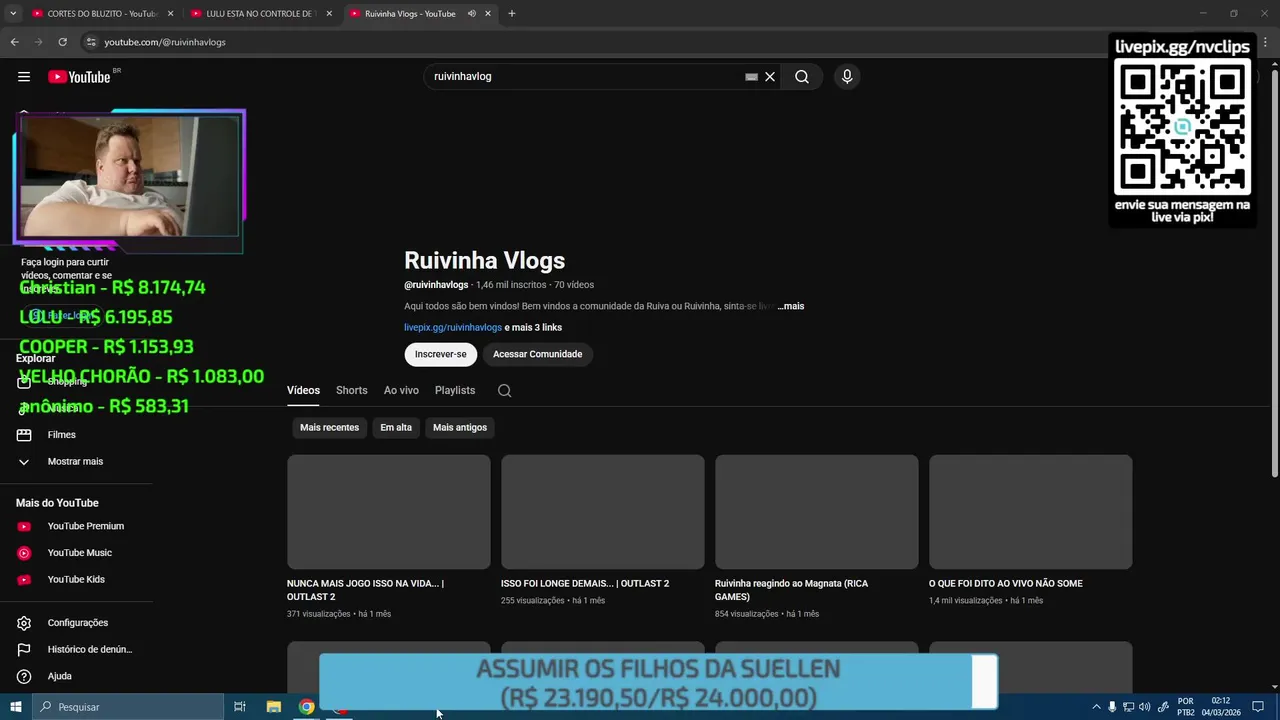Filter videos by Mais antigos
Image resolution: width=1280 pixels, height=720 pixels.
coord(460,428)
